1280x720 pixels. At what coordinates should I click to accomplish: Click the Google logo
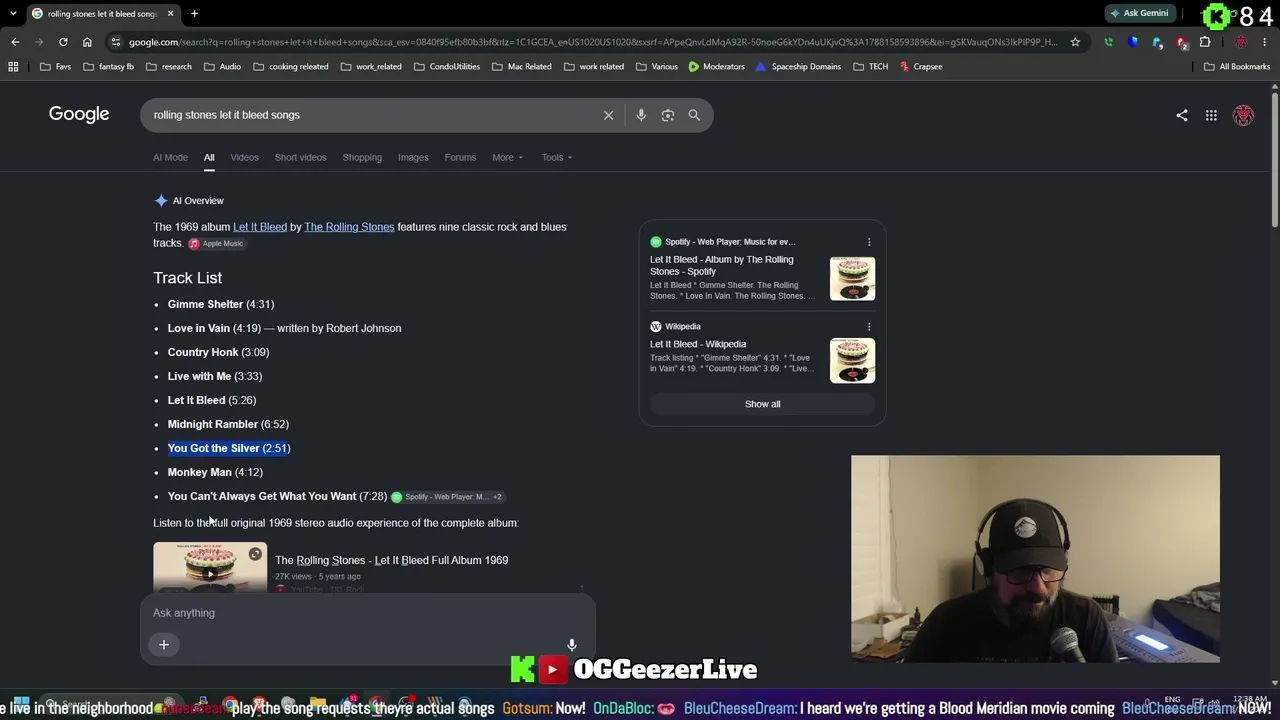[79, 114]
